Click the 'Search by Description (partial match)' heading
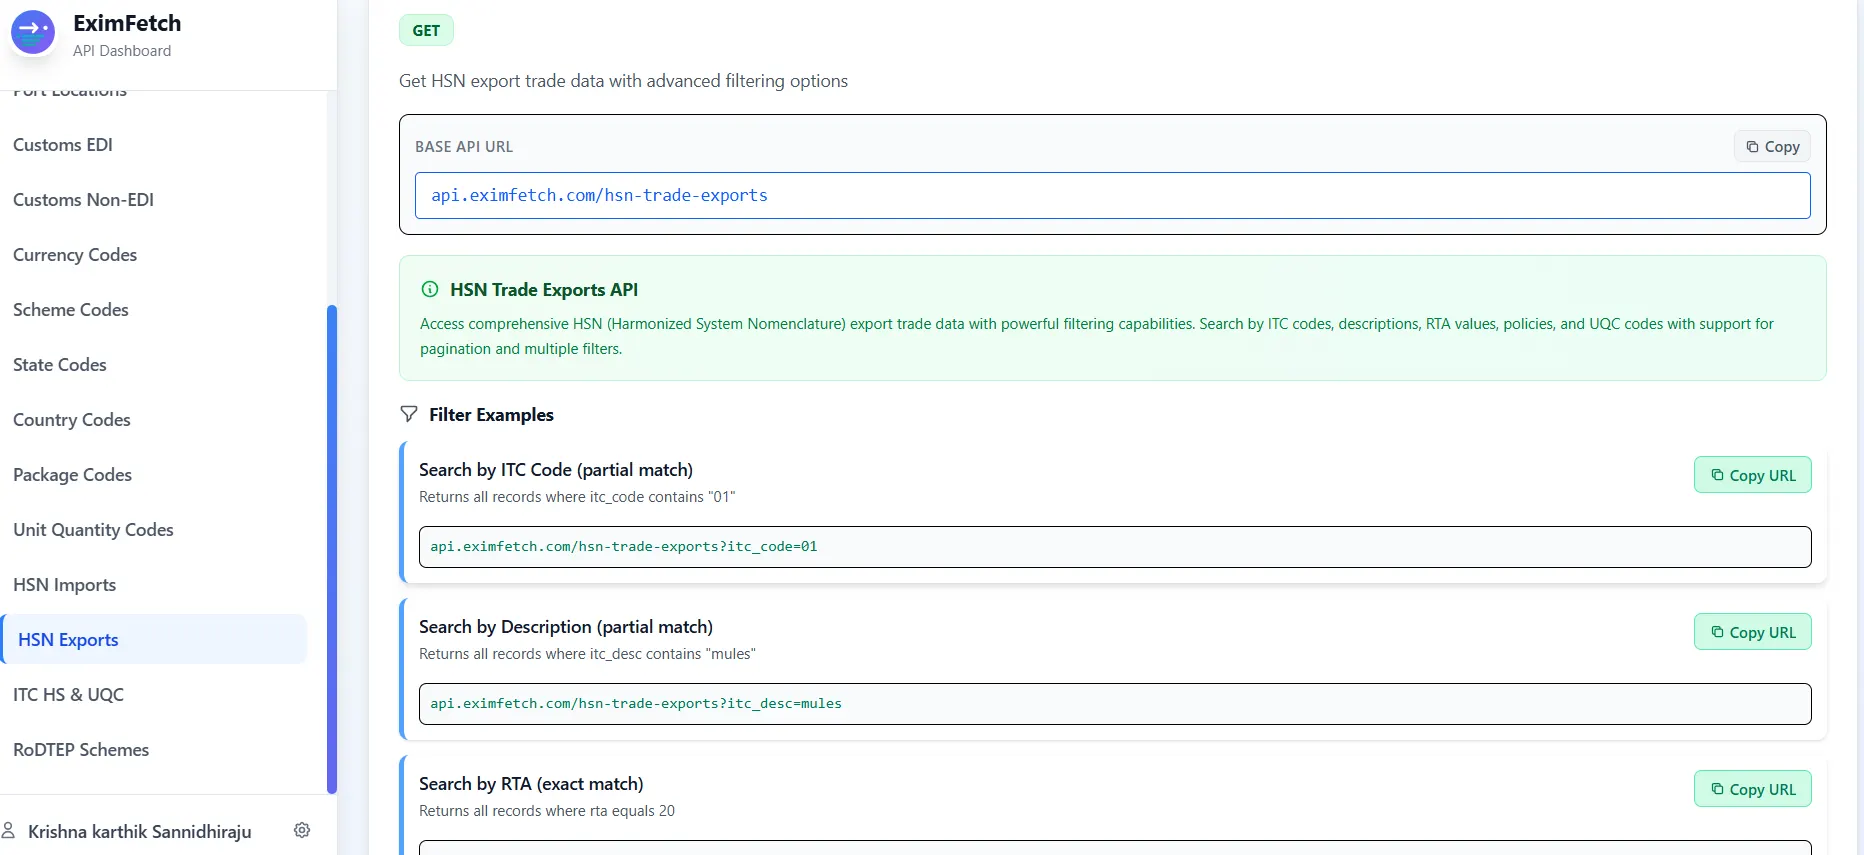Image resolution: width=1864 pixels, height=855 pixels. pyautogui.click(x=566, y=626)
